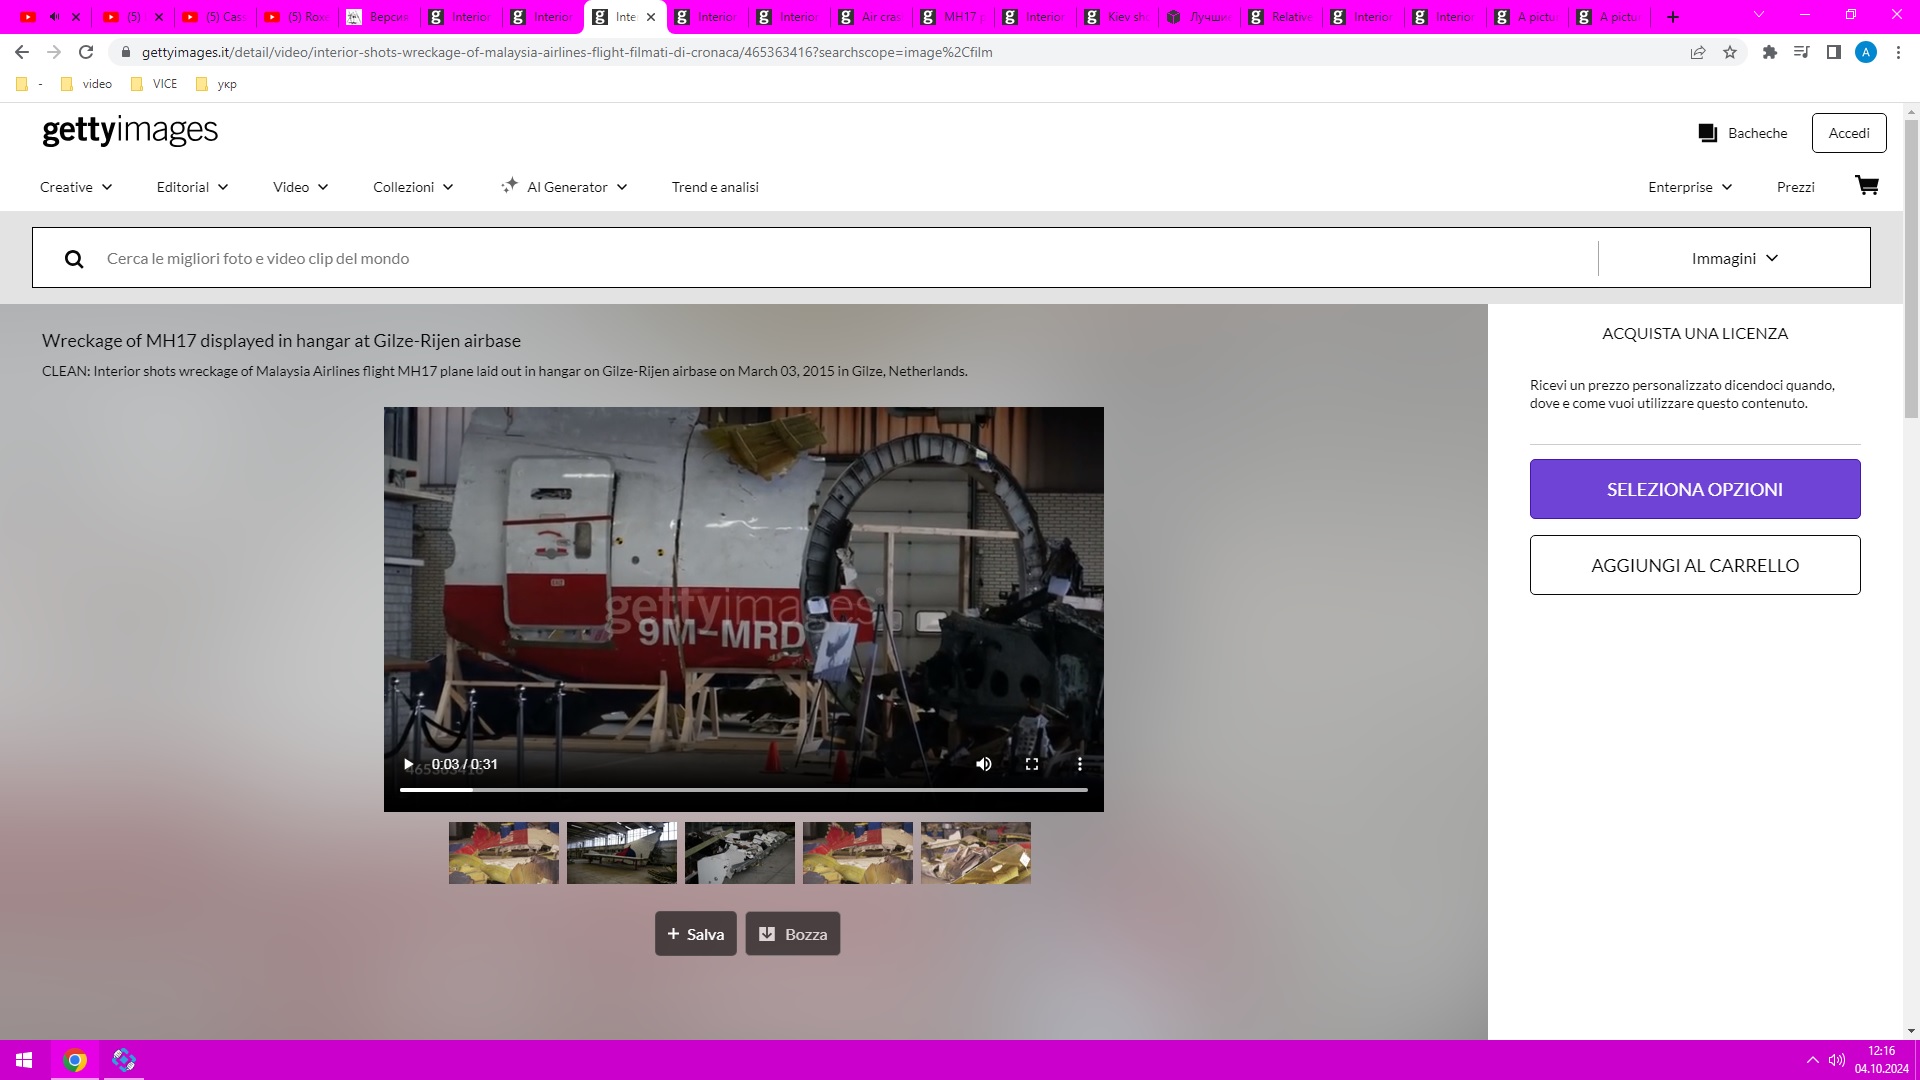Open the first related video thumbnail

[x=504, y=853]
